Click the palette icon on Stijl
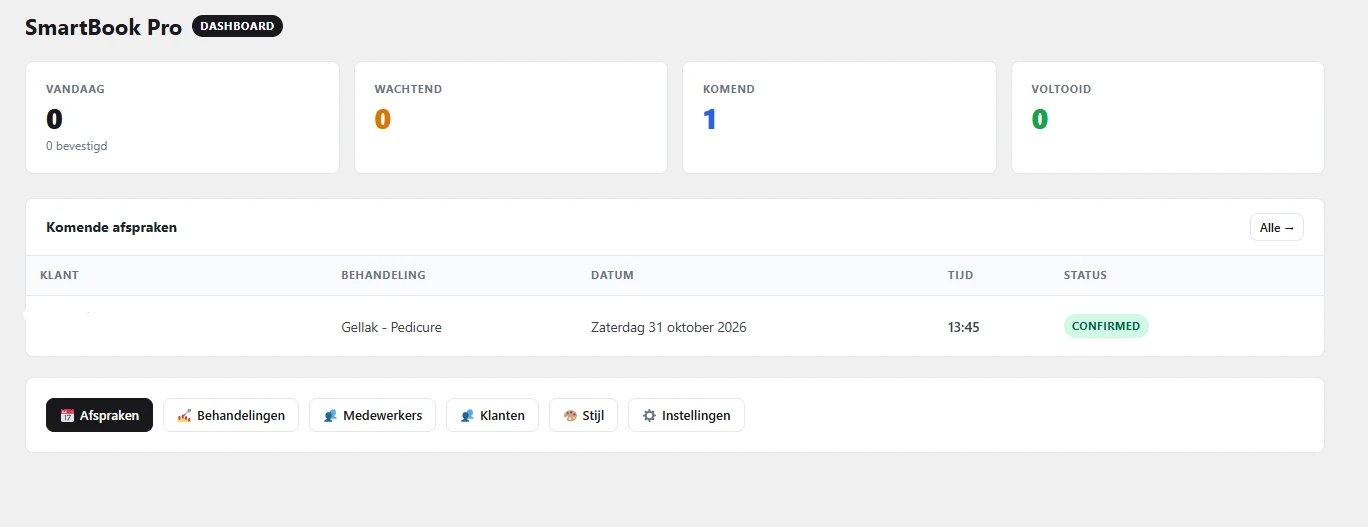The image size is (1368, 527). coord(570,416)
